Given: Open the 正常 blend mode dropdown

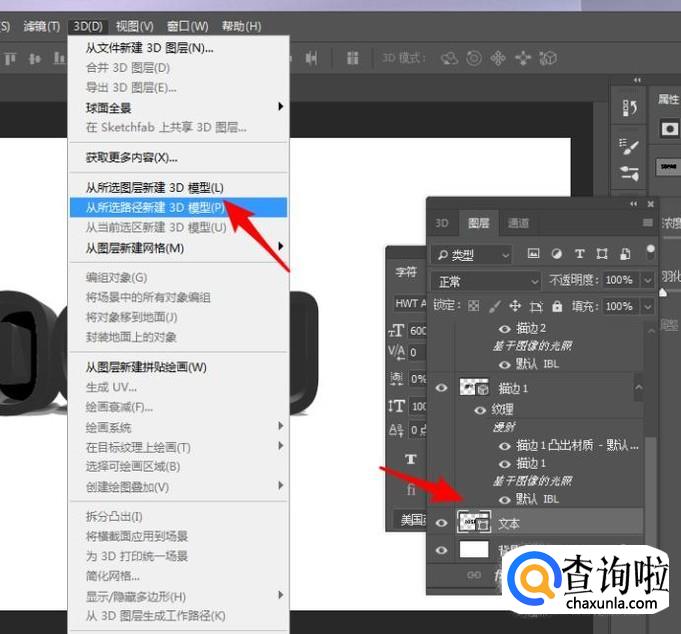Looking at the screenshot, I should pos(485,281).
